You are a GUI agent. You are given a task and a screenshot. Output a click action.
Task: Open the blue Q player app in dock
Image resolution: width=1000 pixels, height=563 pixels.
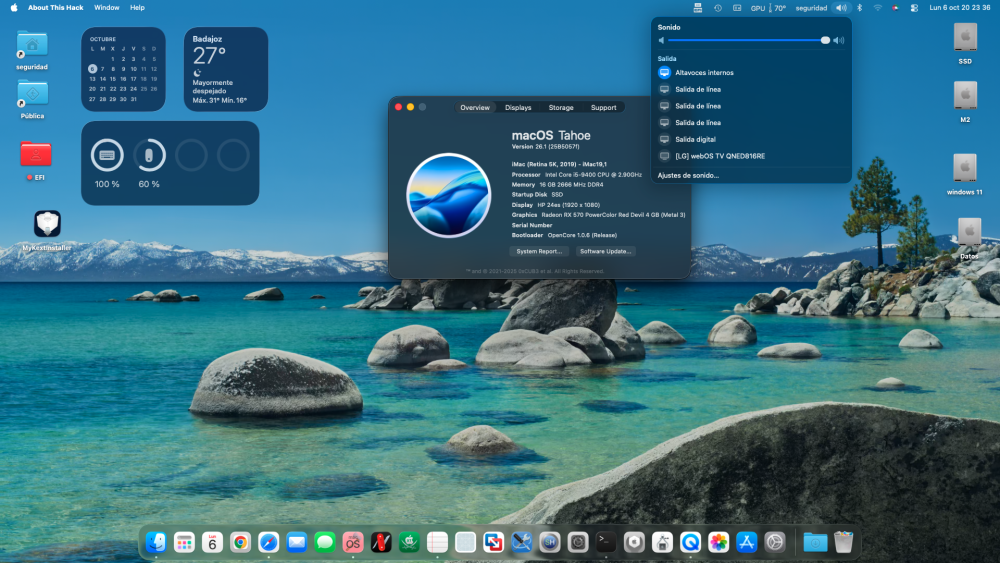tap(690, 543)
